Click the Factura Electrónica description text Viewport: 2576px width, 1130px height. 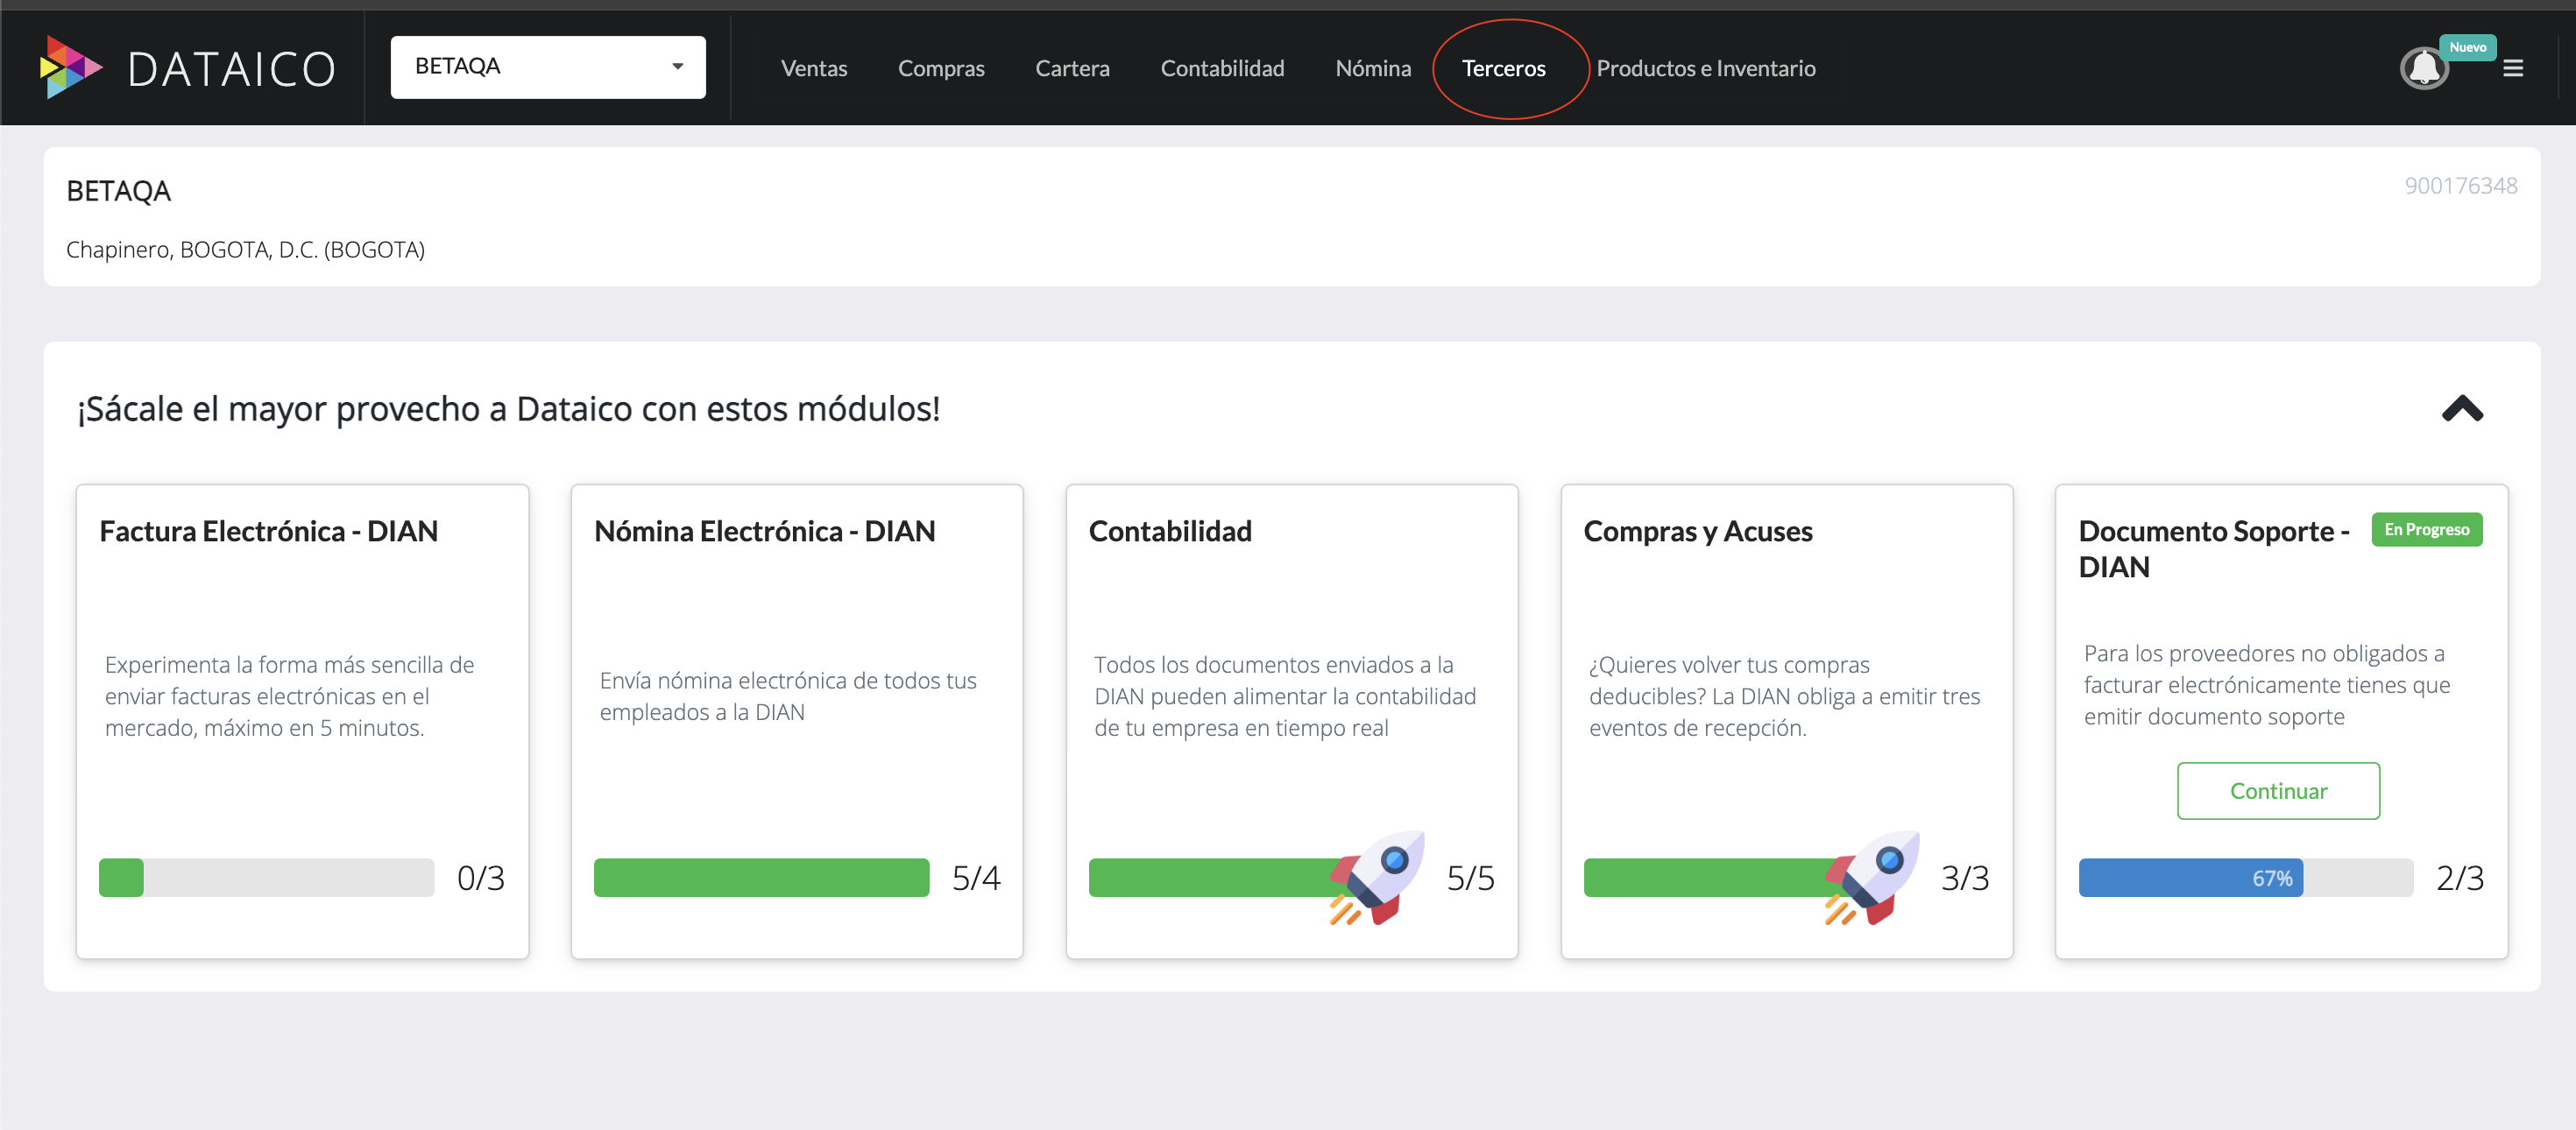(x=290, y=696)
